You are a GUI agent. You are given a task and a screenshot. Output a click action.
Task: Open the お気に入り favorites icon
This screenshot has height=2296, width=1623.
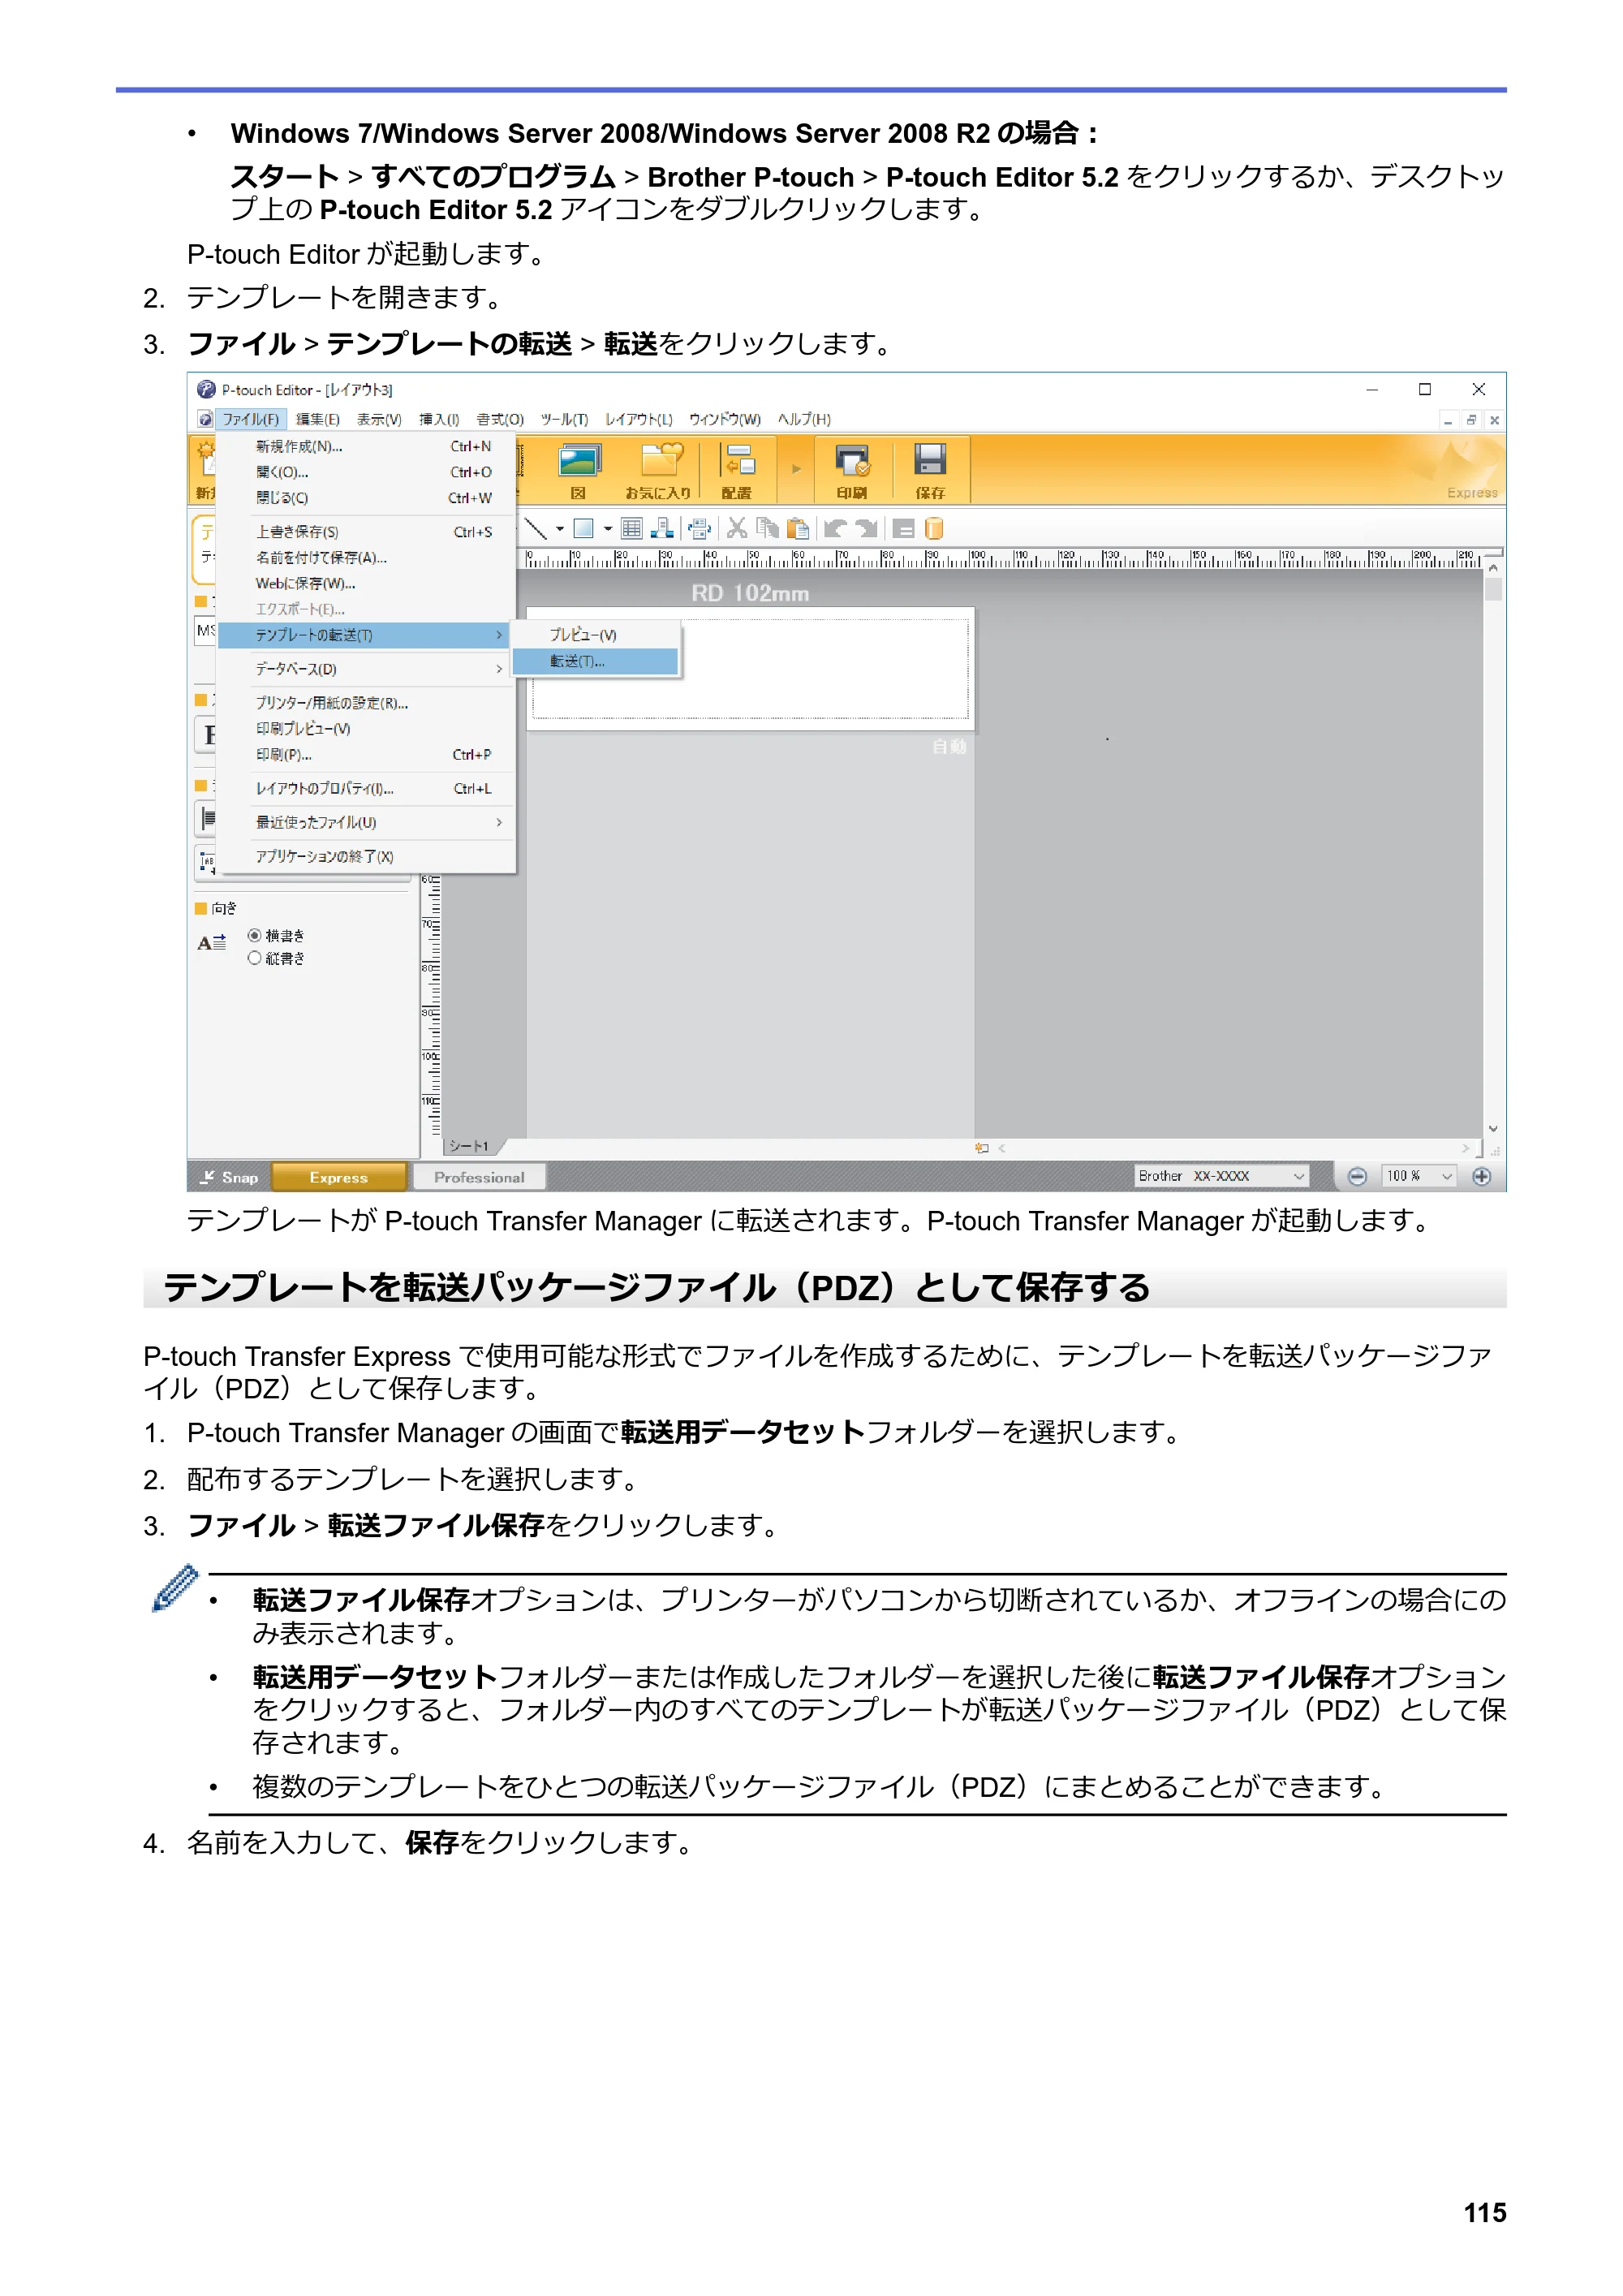(x=658, y=470)
